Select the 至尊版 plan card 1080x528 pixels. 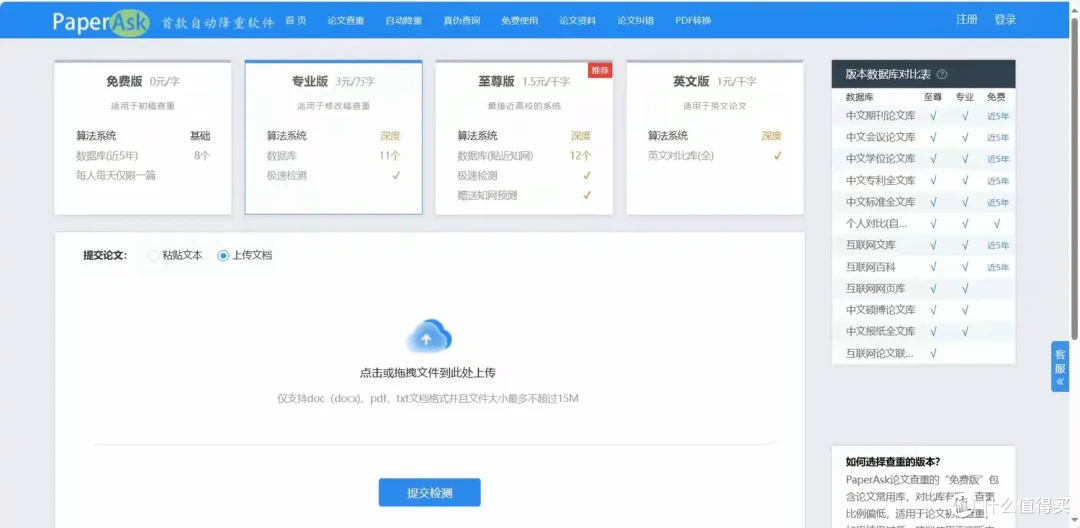(x=523, y=137)
